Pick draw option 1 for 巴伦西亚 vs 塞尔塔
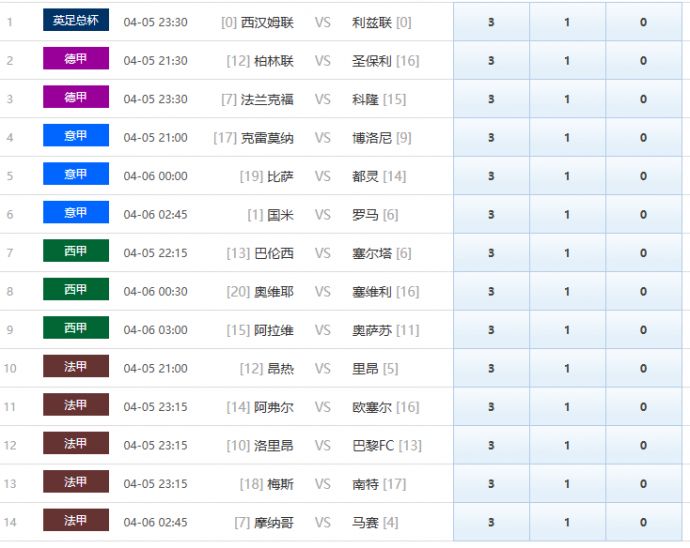The height and width of the screenshot is (548, 690). [x=567, y=253]
